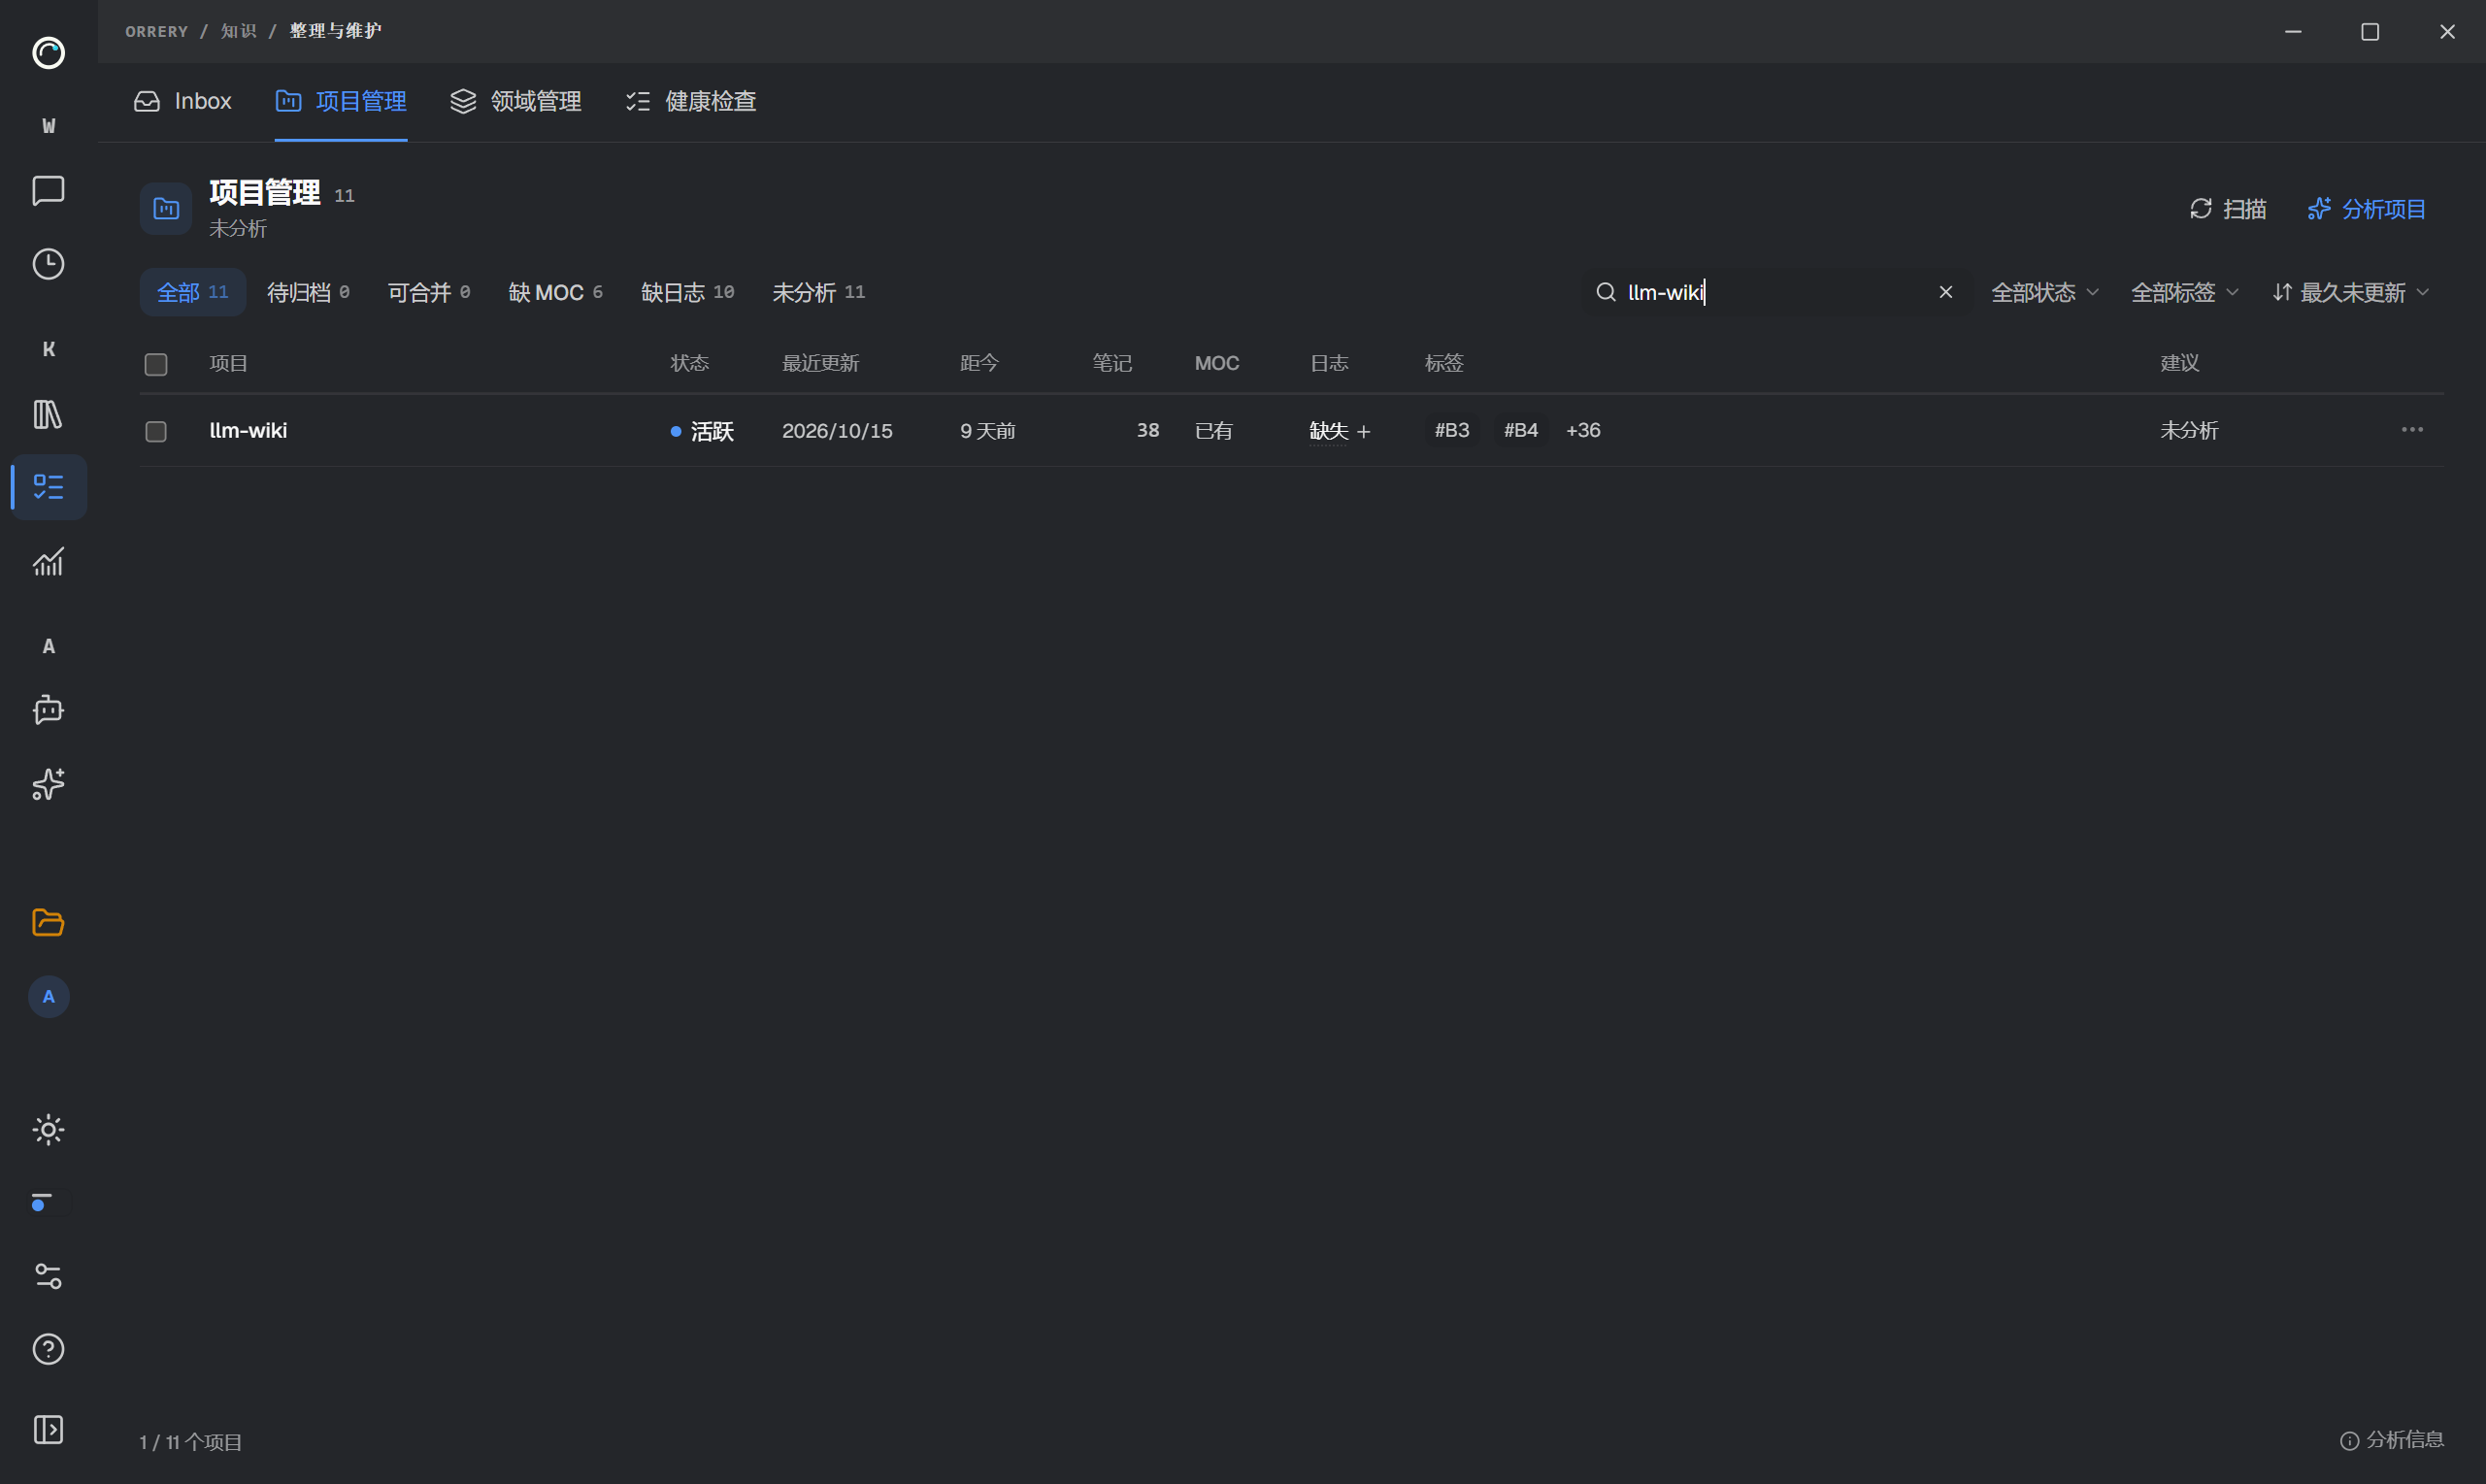Viewport: 2486px width, 1484px height.
Task: Add missing log via 缺失 +
Action: coord(1340,431)
